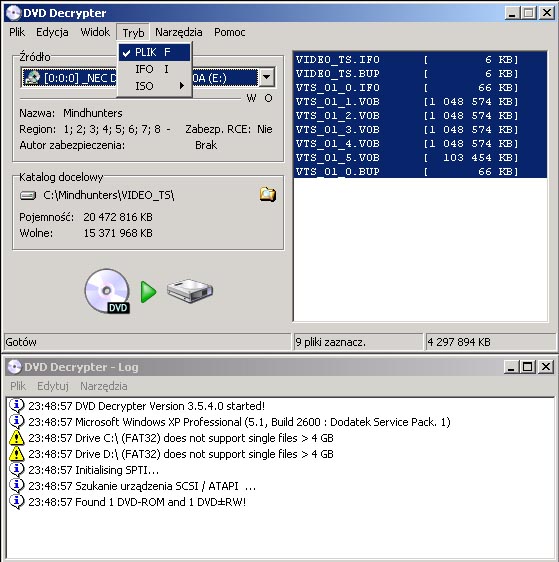This screenshot has height=562, width=559.
Task: Click the info icon on Windows XP Professional line
Action: coord(16,422)
